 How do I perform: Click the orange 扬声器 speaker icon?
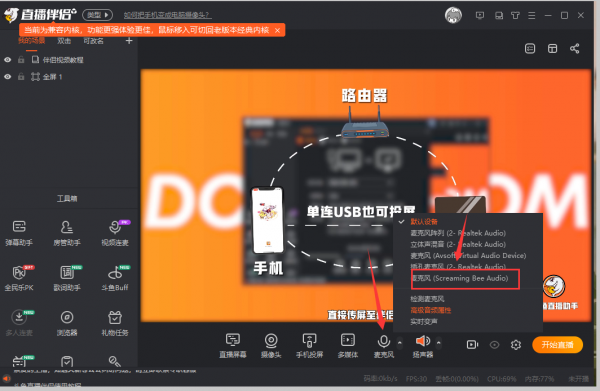coord(422,340)
